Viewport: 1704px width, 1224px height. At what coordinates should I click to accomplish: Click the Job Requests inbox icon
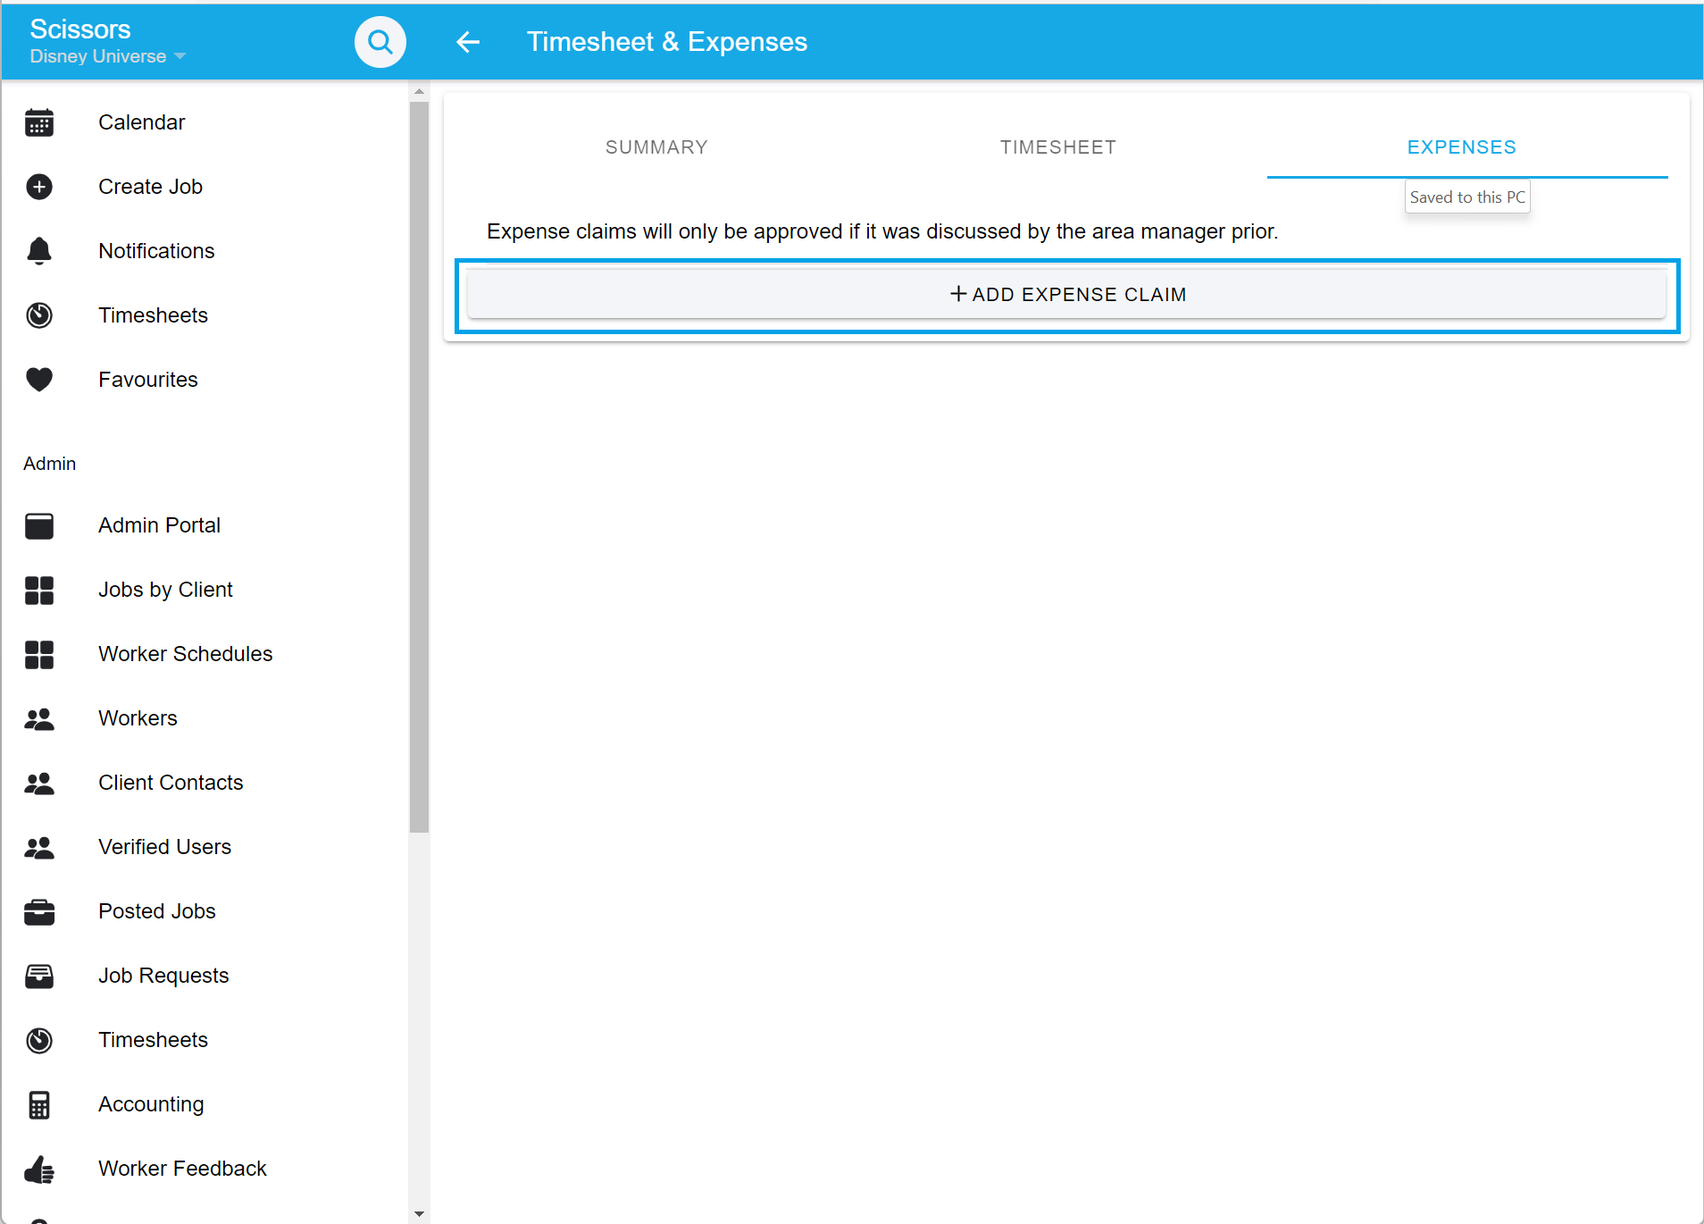pyautogui.click(x=39, y=976)
